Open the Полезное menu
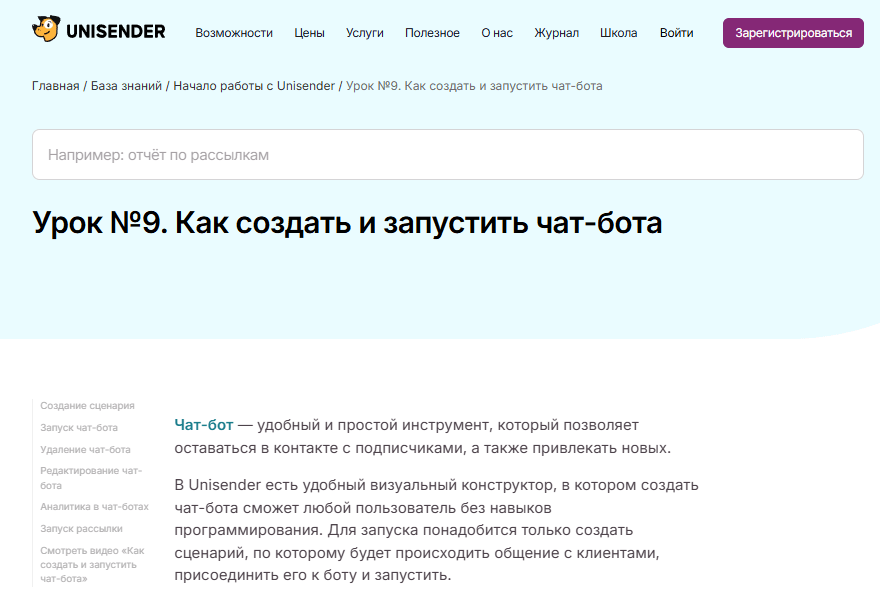The image size is (880, 605). point(432,33)
